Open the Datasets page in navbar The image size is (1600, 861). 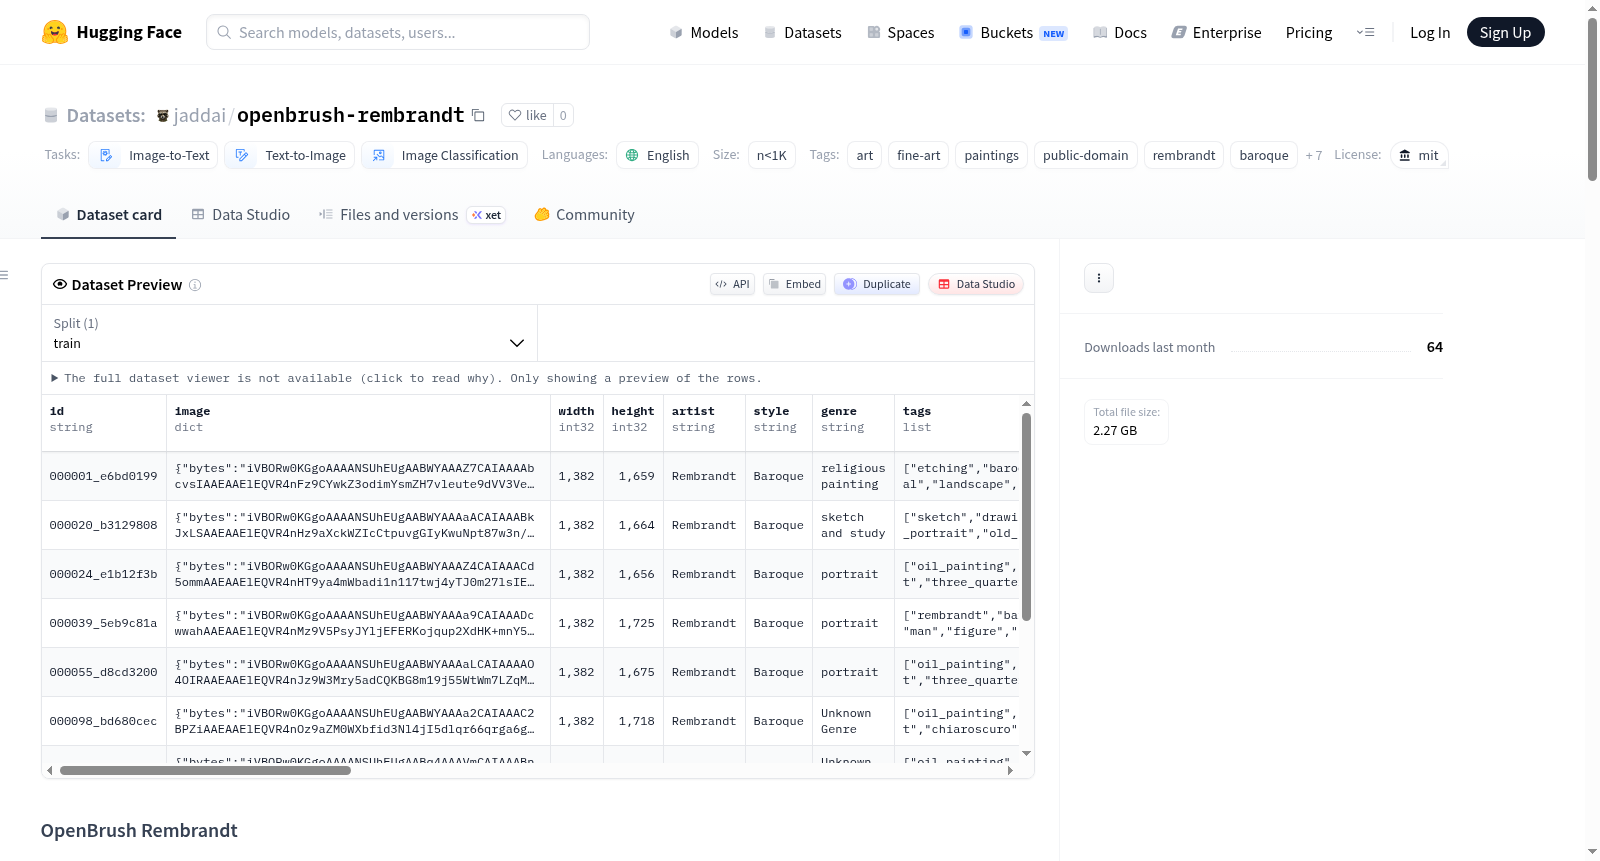click(x=803, y=33)
